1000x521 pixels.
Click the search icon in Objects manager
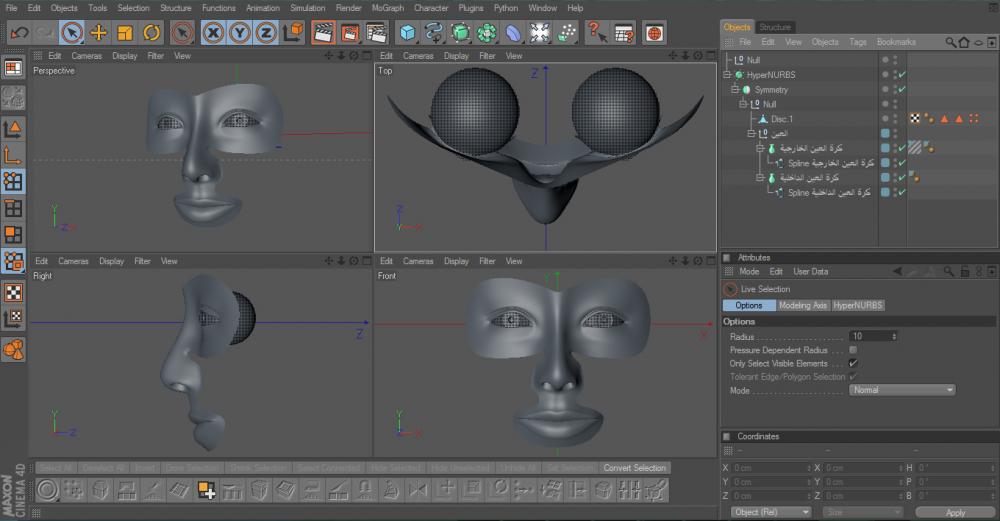pyautogui.click(x=950, y=43)
